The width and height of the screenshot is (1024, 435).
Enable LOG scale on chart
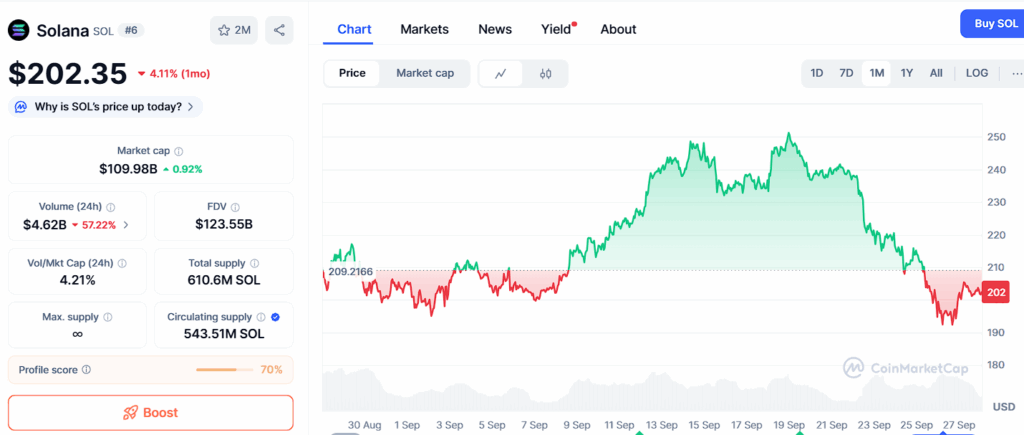(977, 73)
